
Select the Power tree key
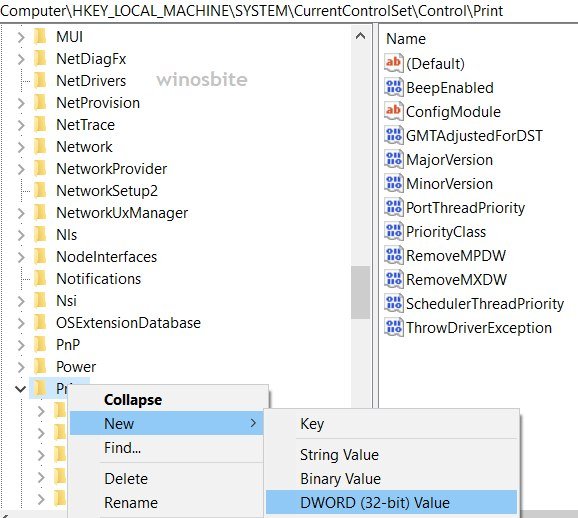point(76,367)
